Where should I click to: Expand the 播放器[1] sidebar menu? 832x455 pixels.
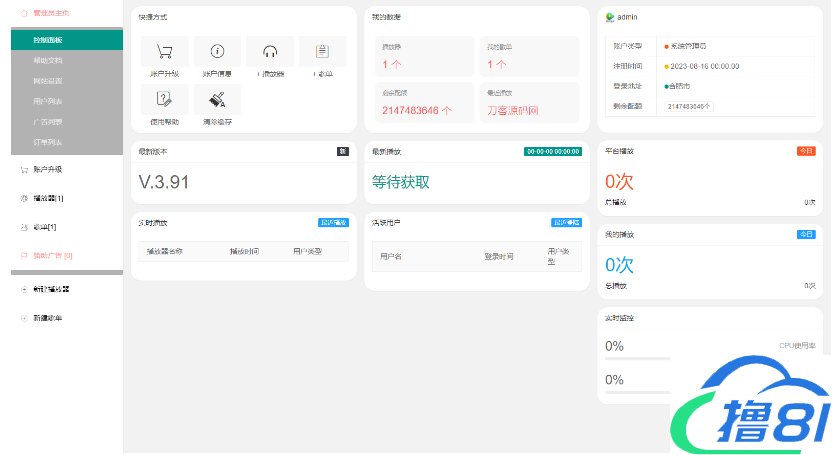(x=47, y=199)
